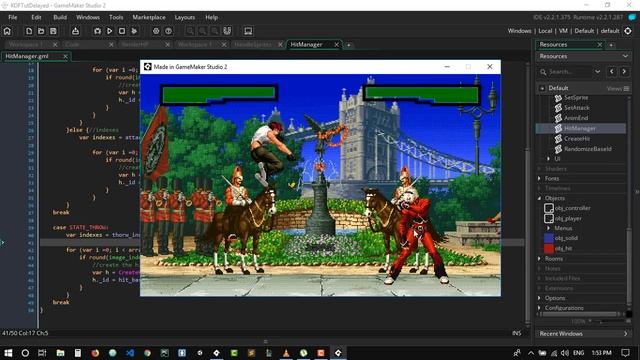640x360 pixels.
Task: Stop the running game
Action: pyautogui.click(x=122, y=31)
